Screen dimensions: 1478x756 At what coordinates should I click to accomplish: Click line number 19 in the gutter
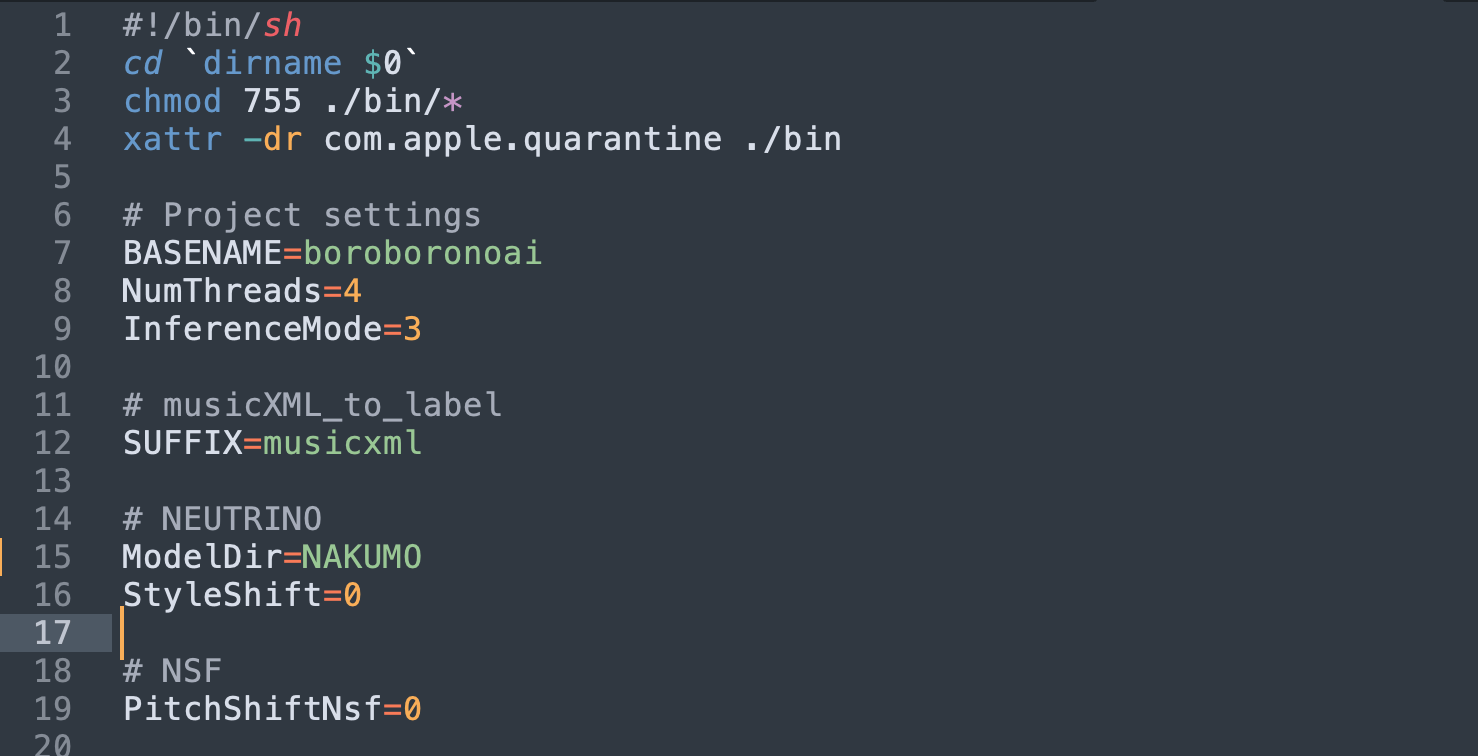pyautogui.click(x=53, y=709)
